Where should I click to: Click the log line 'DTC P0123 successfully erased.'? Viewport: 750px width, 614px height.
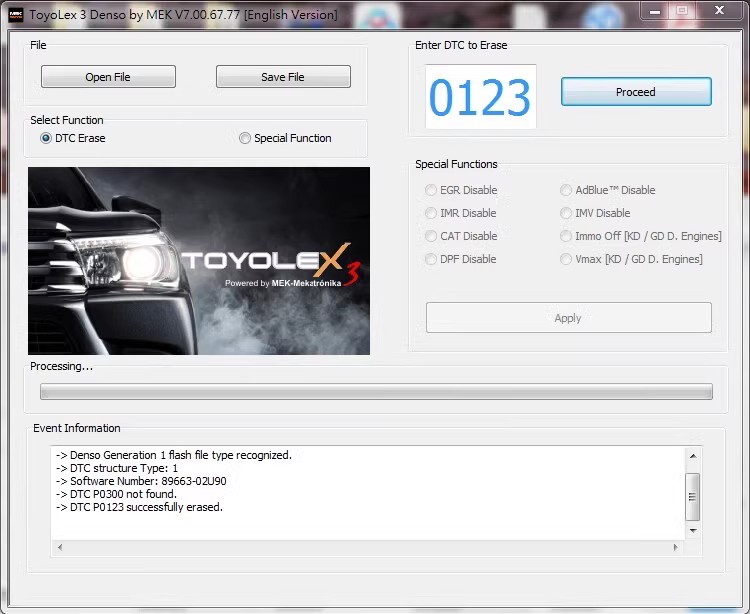click(x=139, y=507)
